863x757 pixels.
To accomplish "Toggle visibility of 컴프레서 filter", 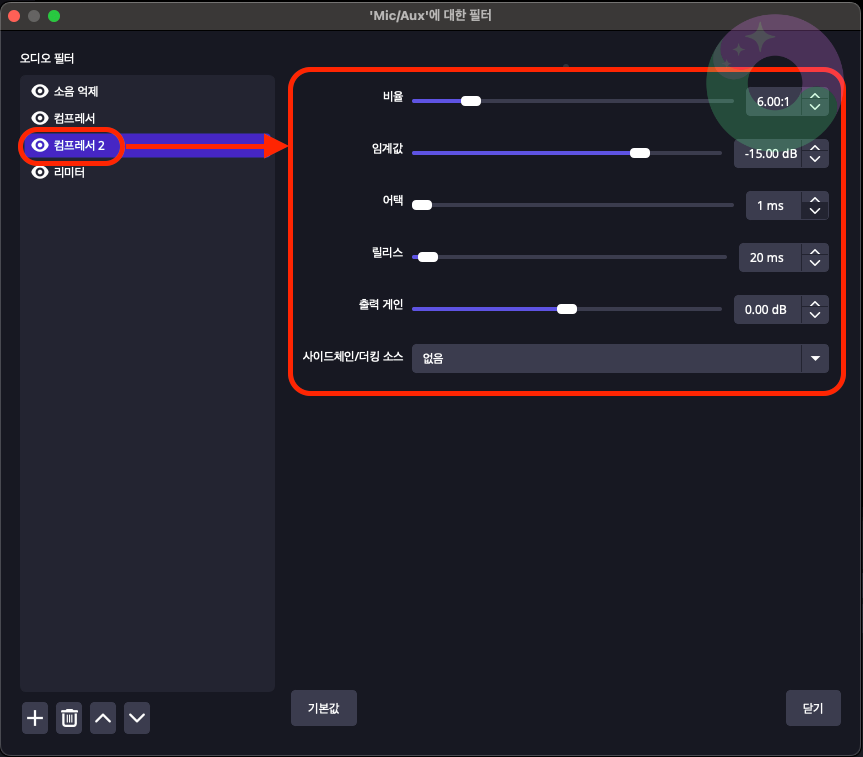I will click(40, 118).
